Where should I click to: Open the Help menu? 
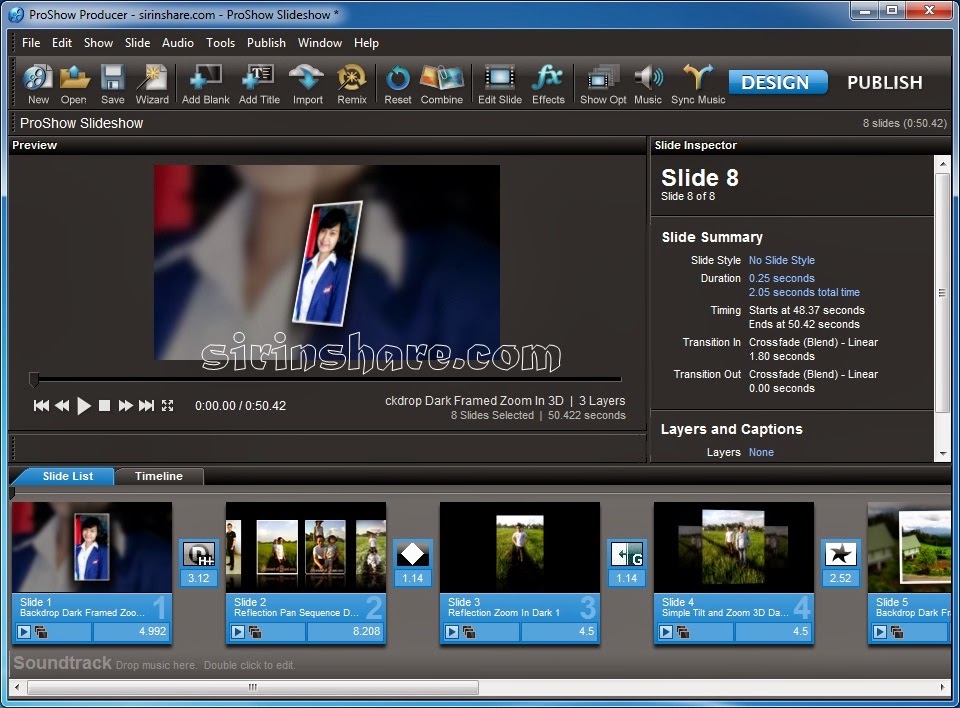tap(366, 43)
